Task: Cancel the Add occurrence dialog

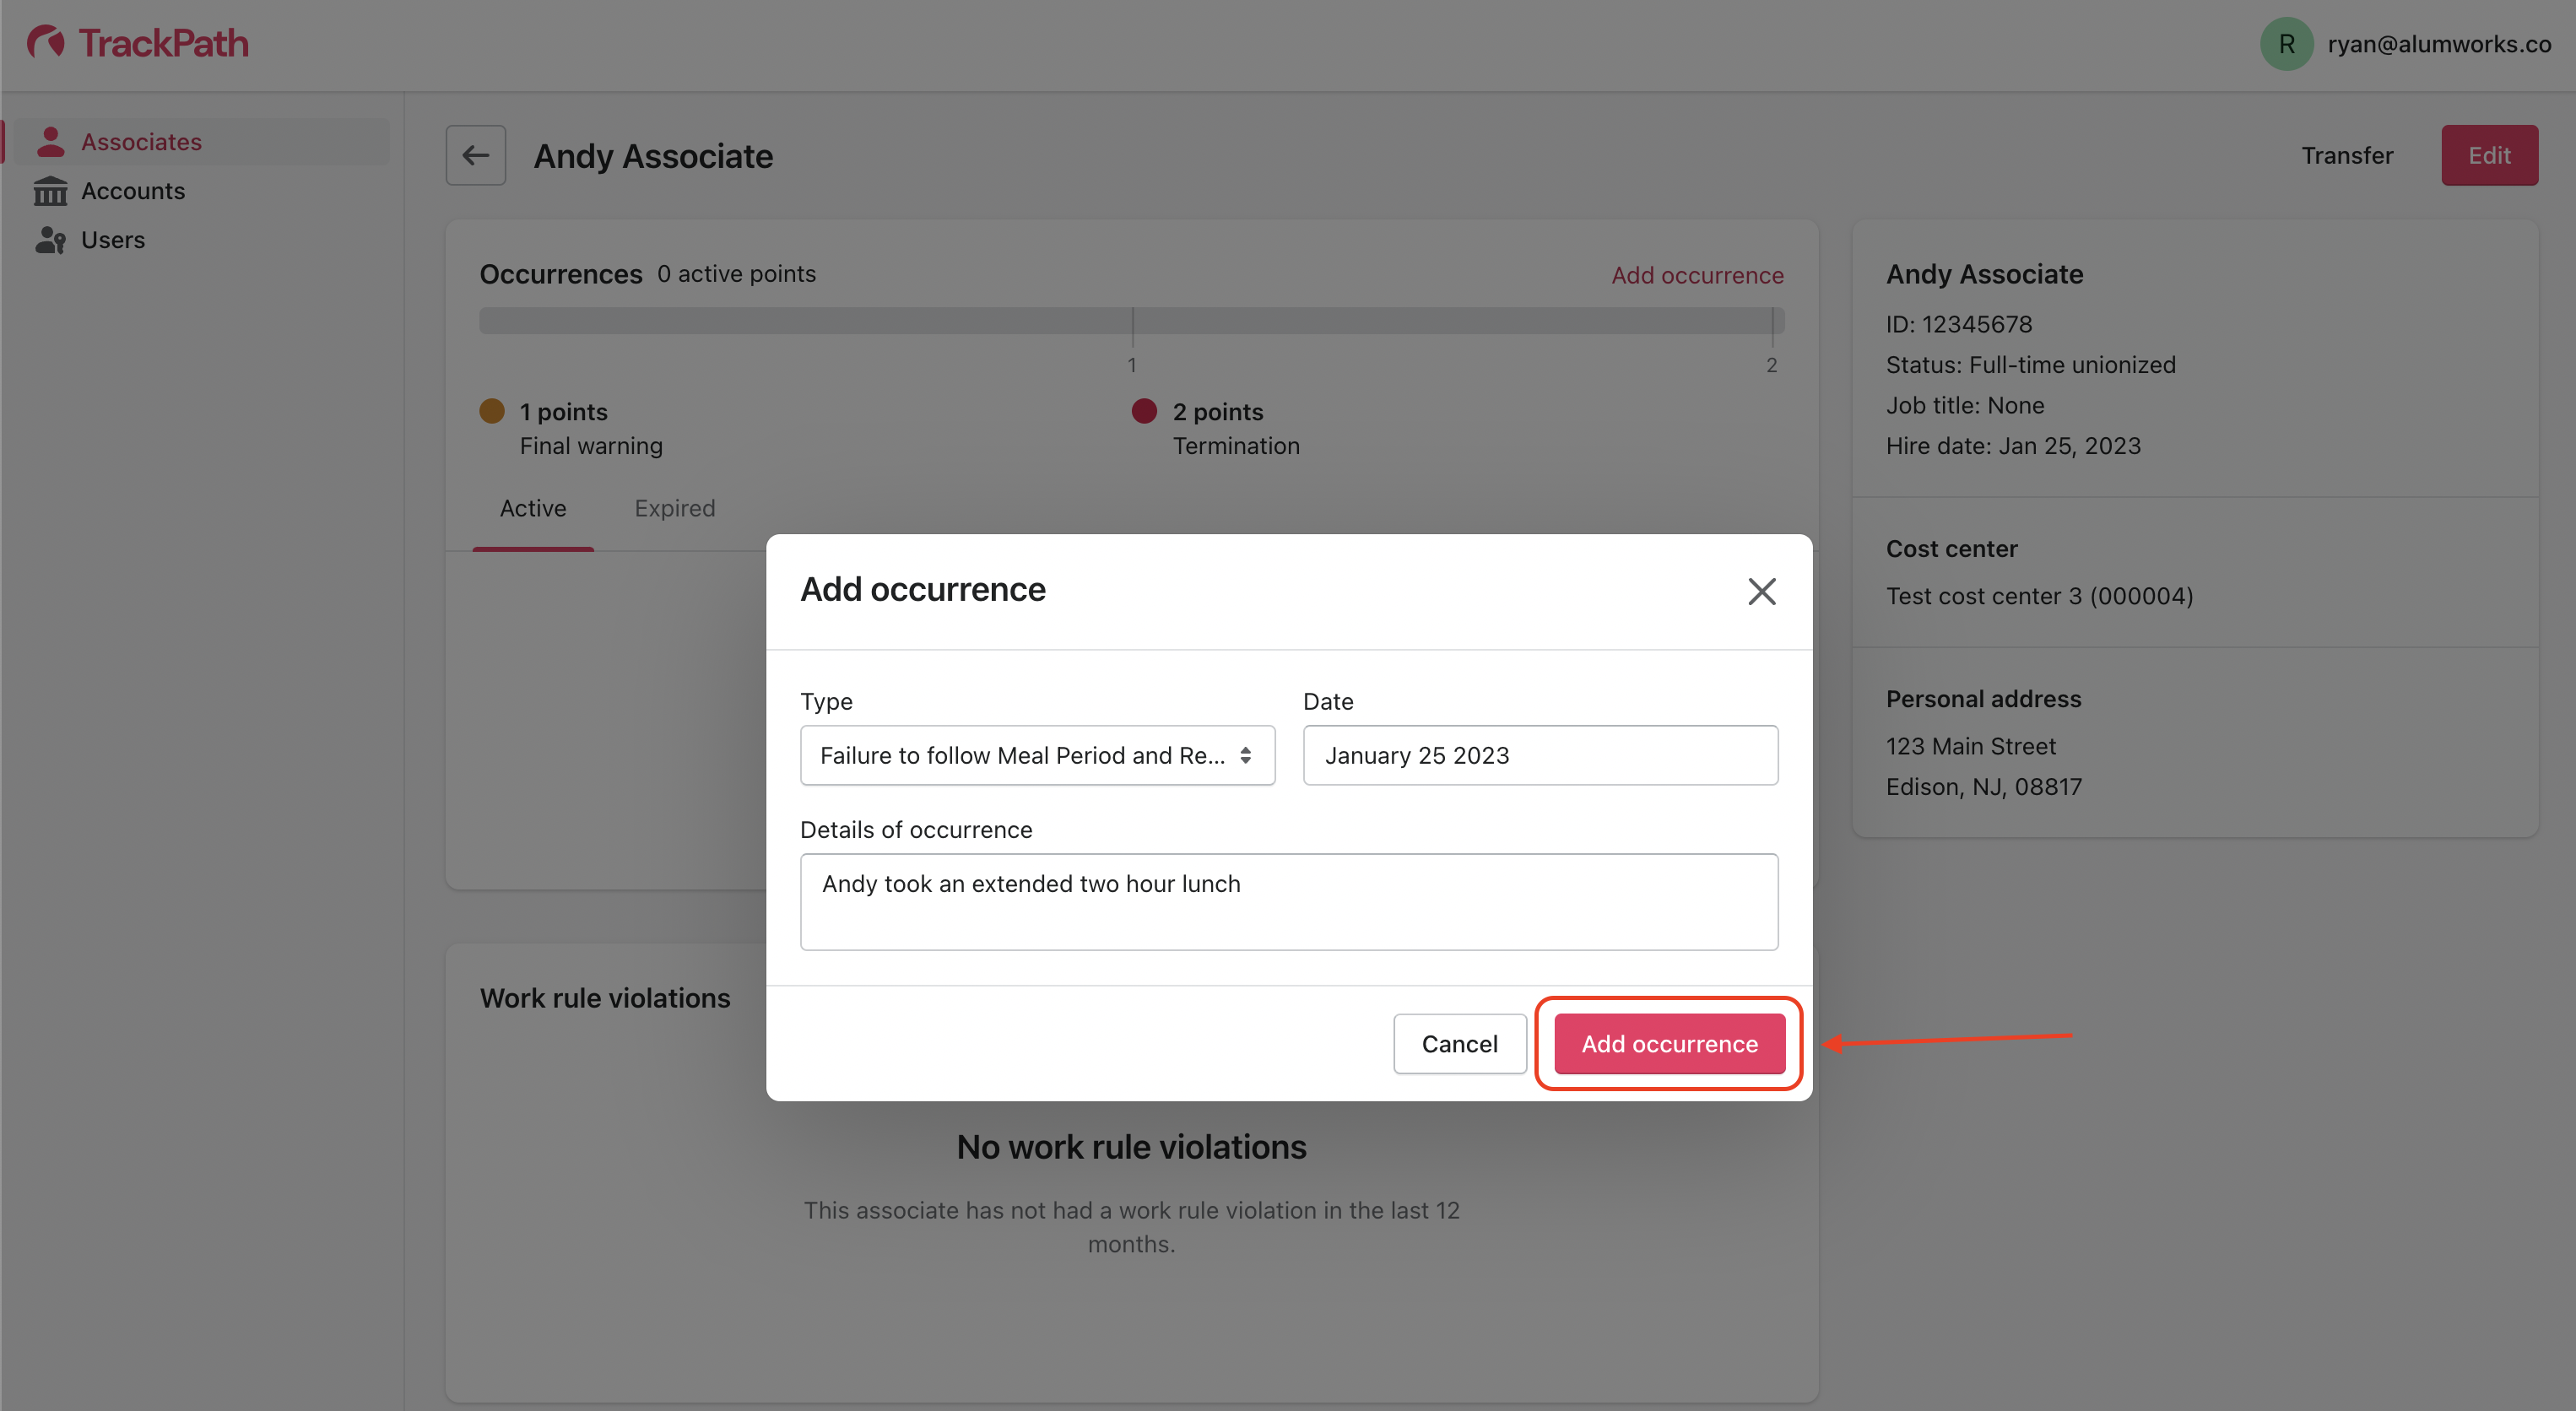Action: click(x=1459, y=1043)
